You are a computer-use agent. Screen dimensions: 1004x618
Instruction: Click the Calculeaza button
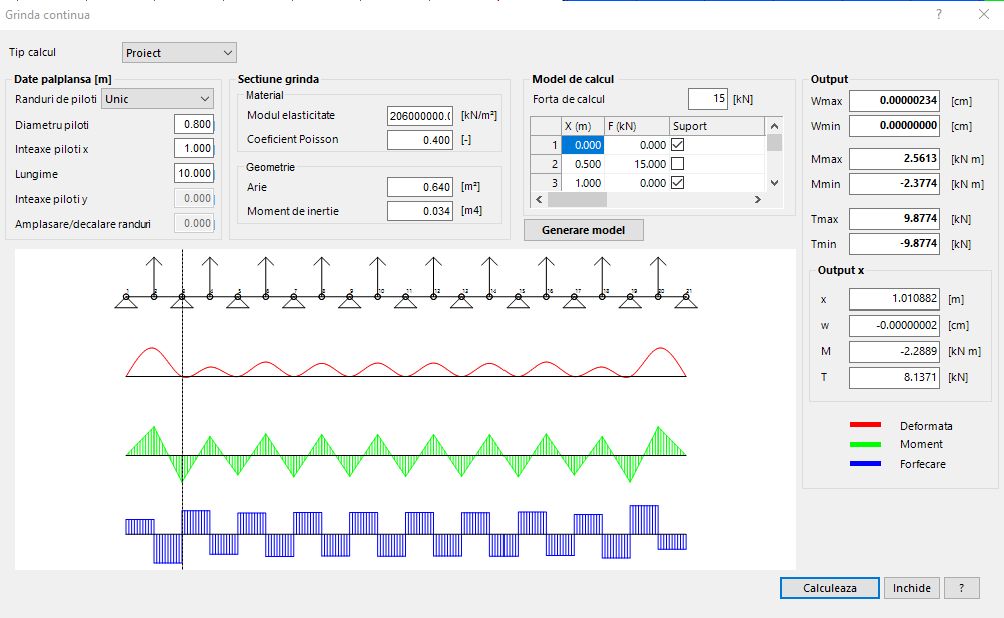[x=830, y=588]
